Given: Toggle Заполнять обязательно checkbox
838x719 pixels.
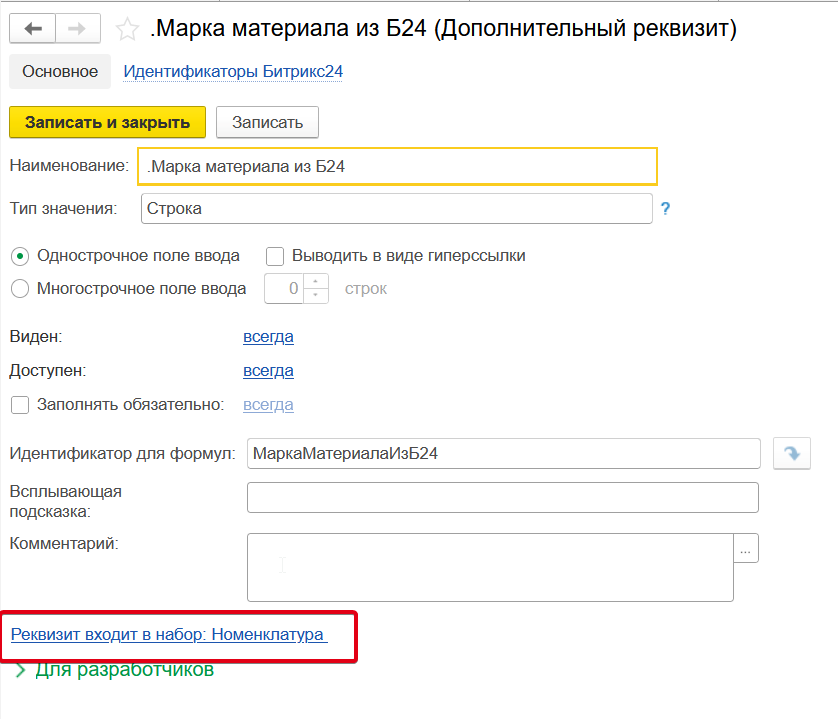Looking at the screenshot, I should pyautogui.click(x=19, y=405).
